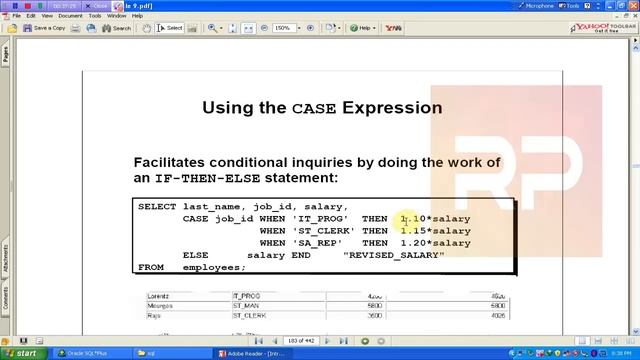This screenshot has width=640, height=360.
Task: Click the Snapshot camera tool
Action: [x=192, y=28]
